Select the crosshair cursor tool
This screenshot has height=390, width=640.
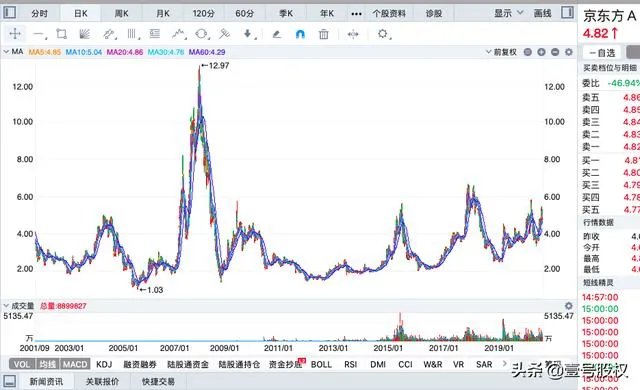pos(15,34)
